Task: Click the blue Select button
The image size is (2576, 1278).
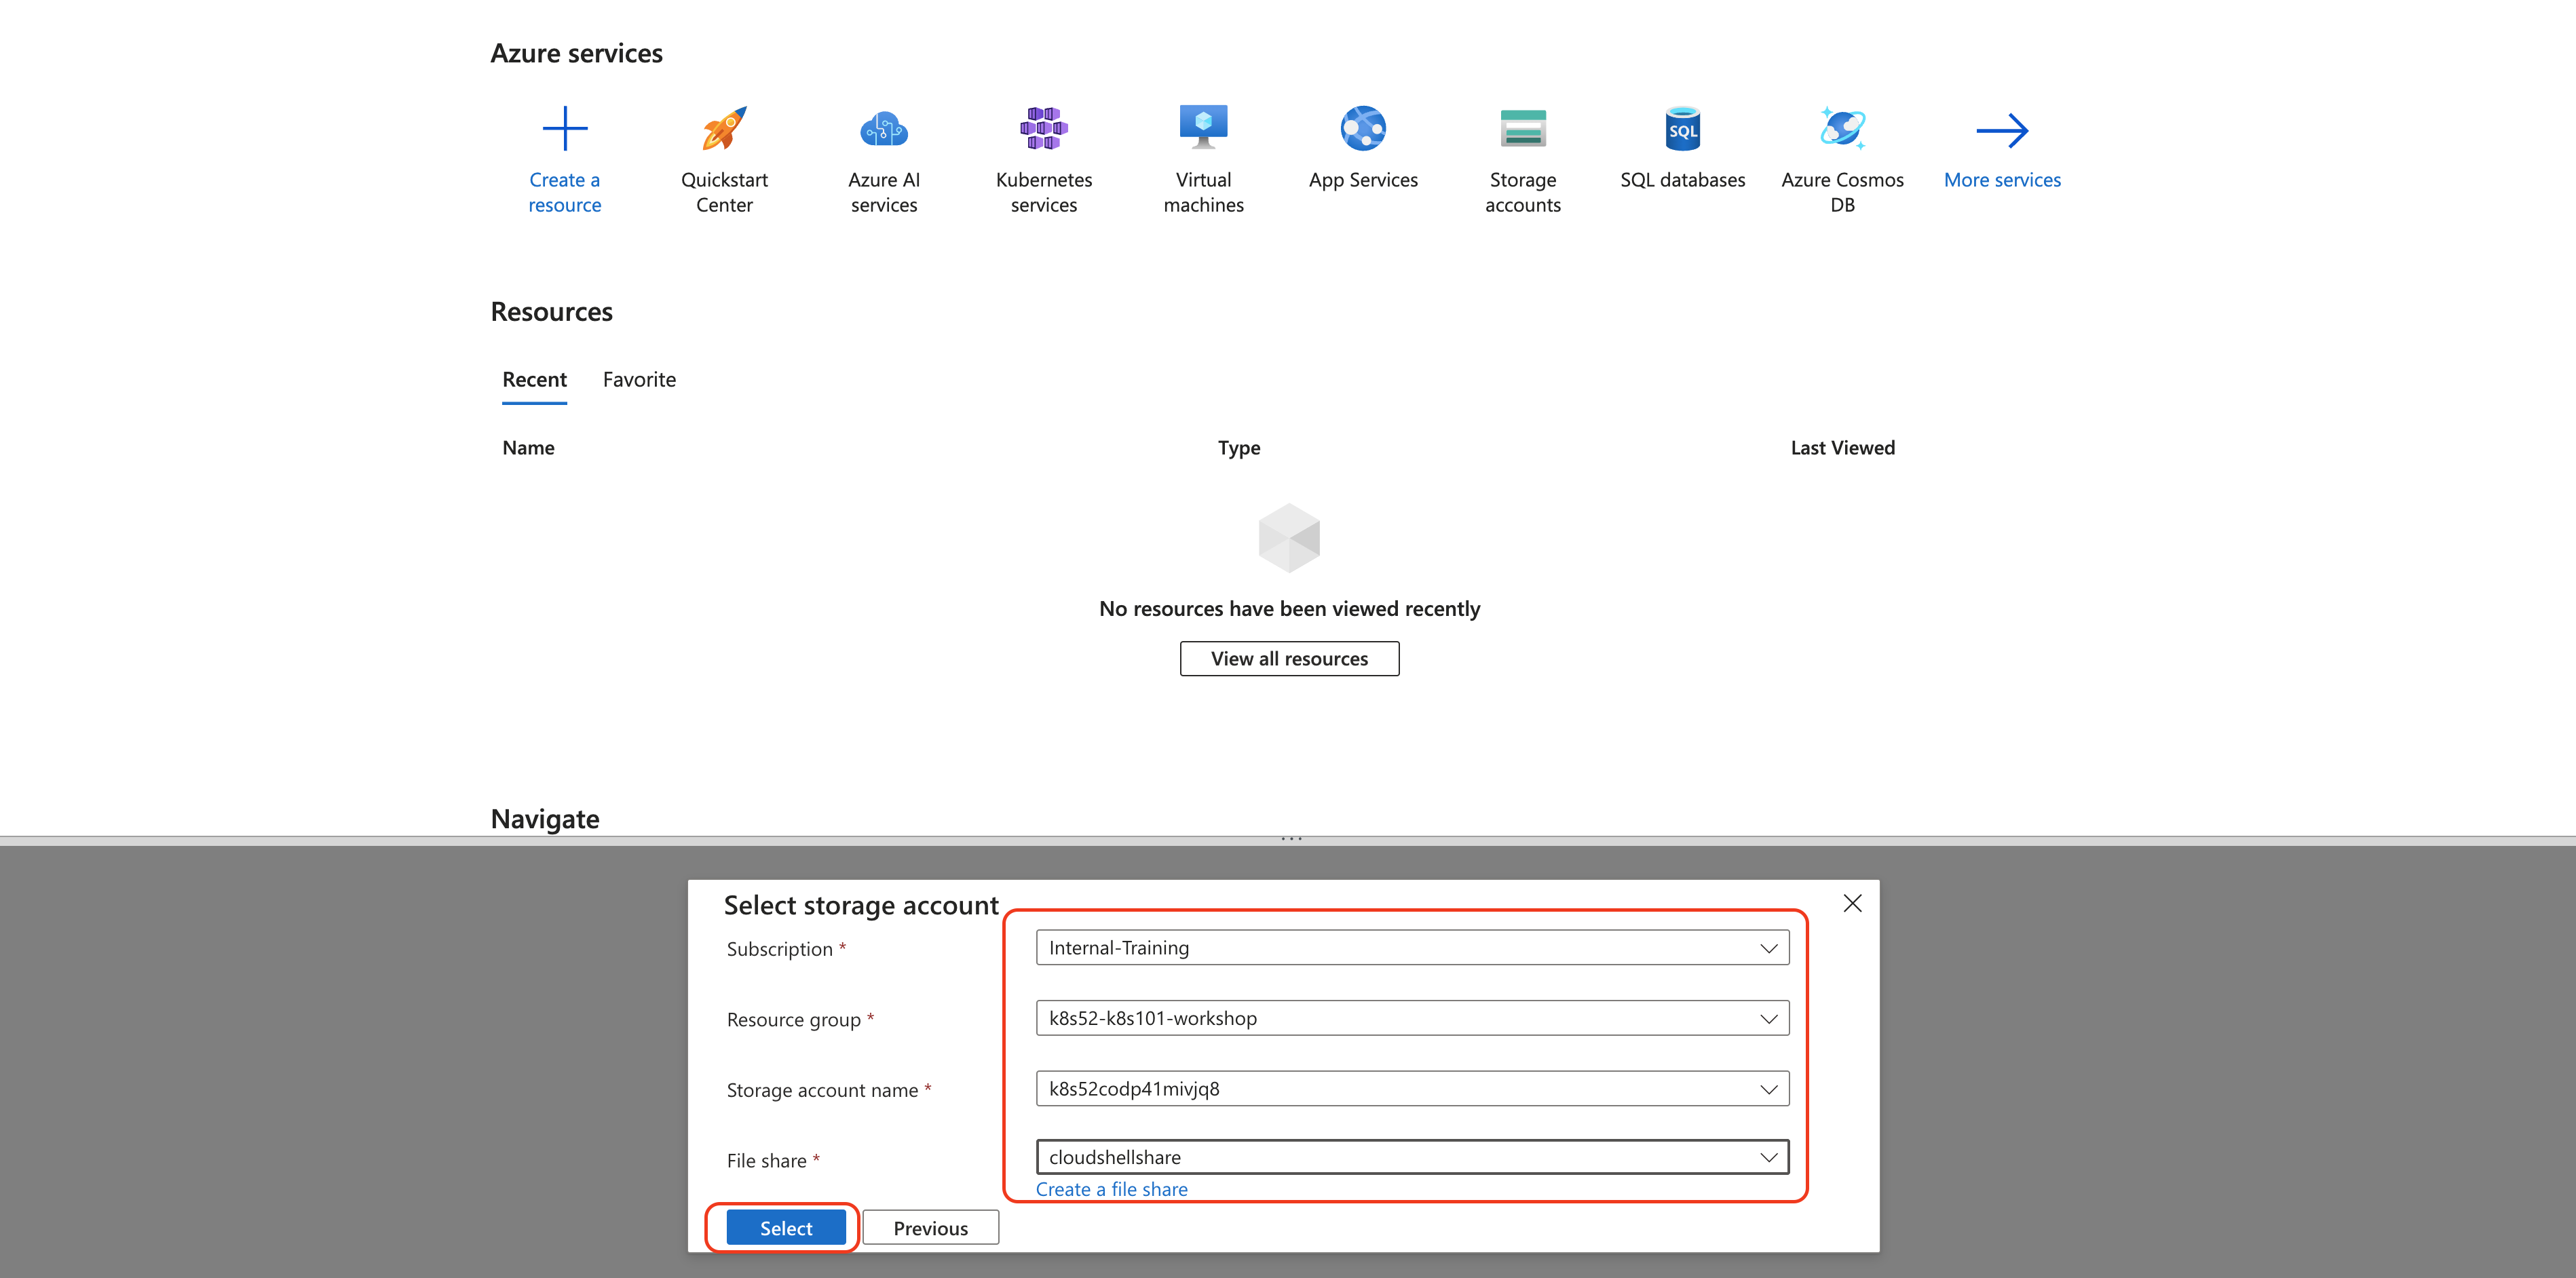Action: click(x=786, y=1228)
